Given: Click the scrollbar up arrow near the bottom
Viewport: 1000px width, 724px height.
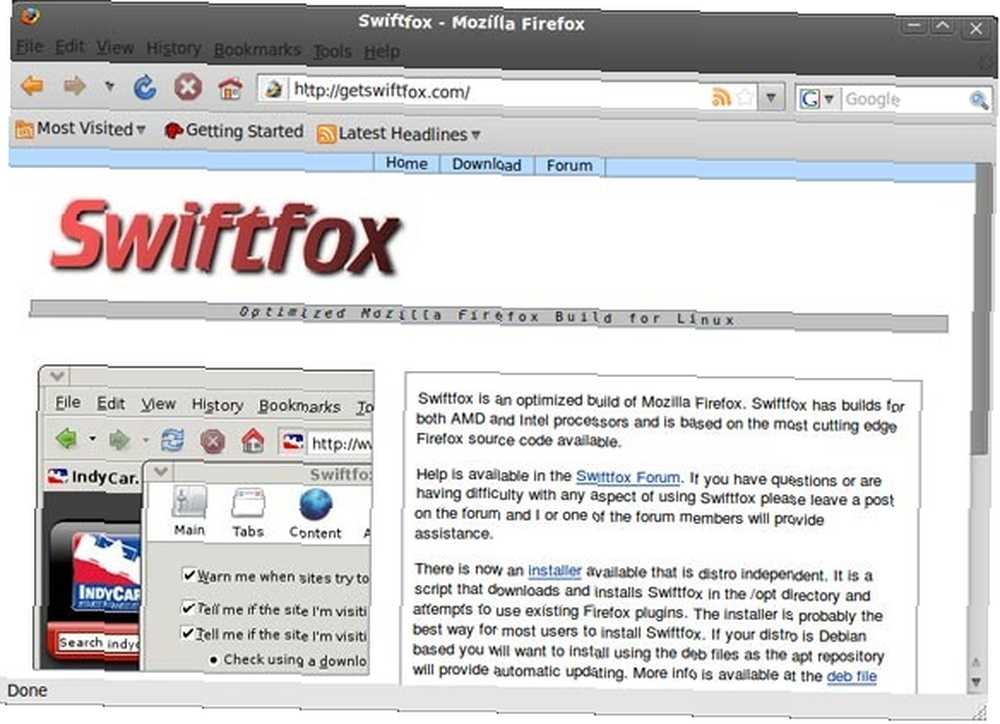Looking at the screenshot, I should [976, 663].
